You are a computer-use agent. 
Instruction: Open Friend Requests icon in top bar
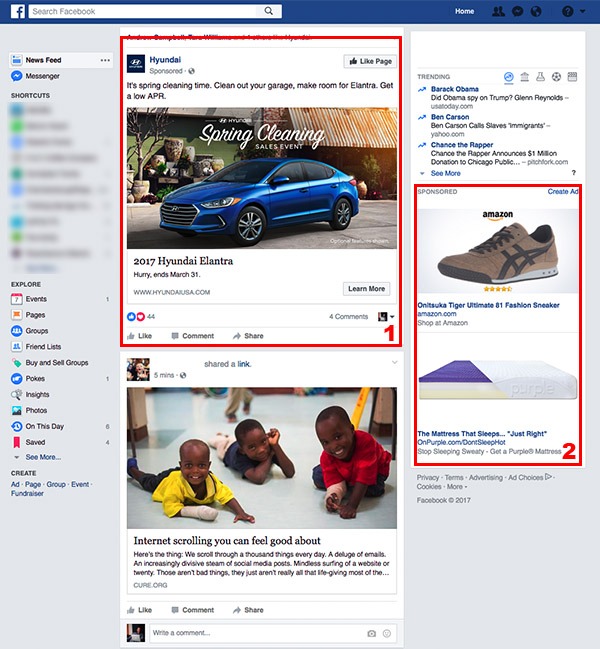click(x=500, y=12)
